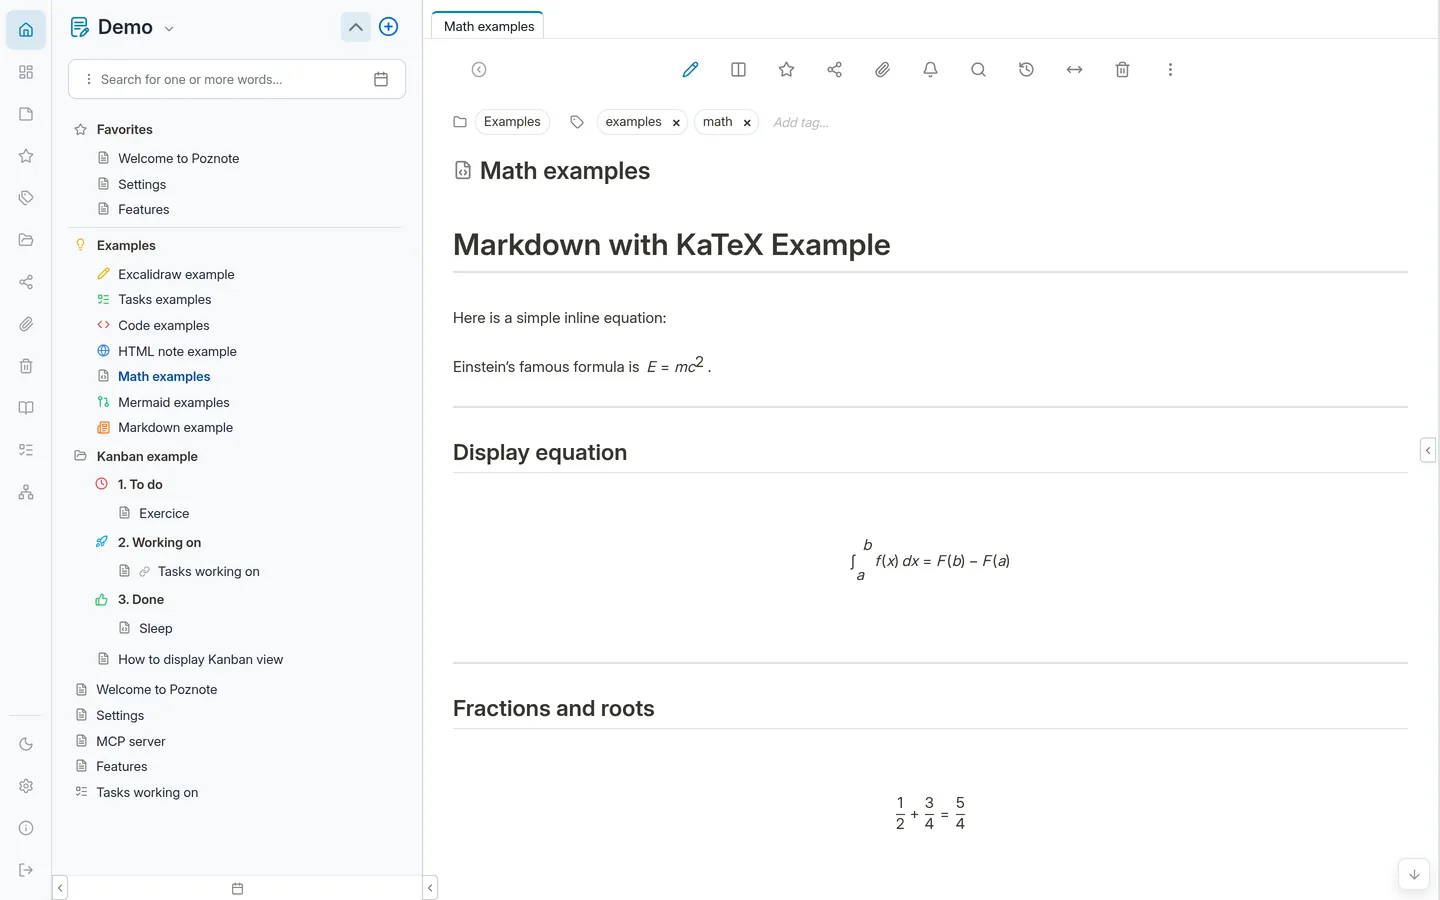The height and width of the screenshot is (900, 1440).
Task: Click the Examples folder button
Action: [x=512, y=122]
